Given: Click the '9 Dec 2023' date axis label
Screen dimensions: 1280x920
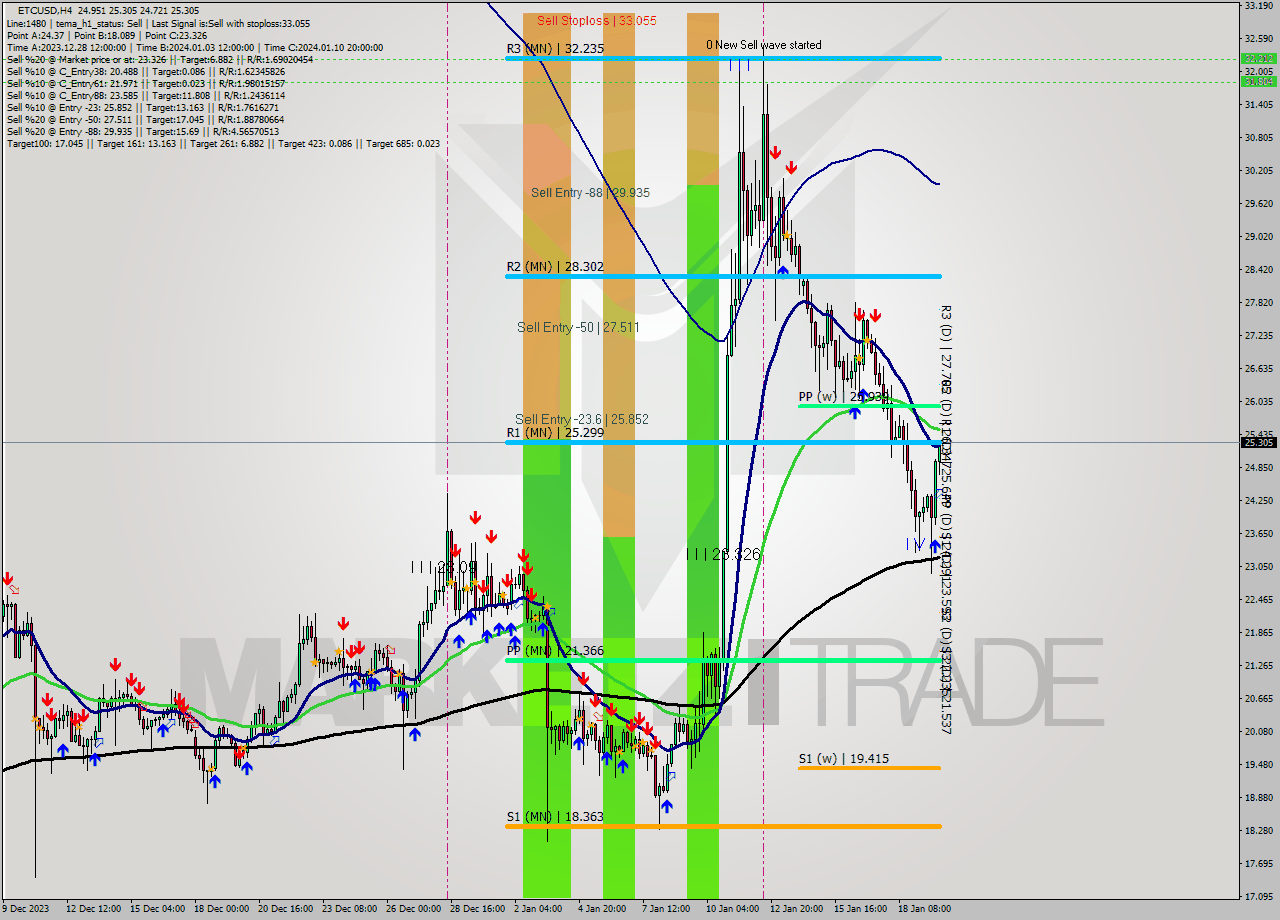Looking at the screenshot, I should [25, 909].
